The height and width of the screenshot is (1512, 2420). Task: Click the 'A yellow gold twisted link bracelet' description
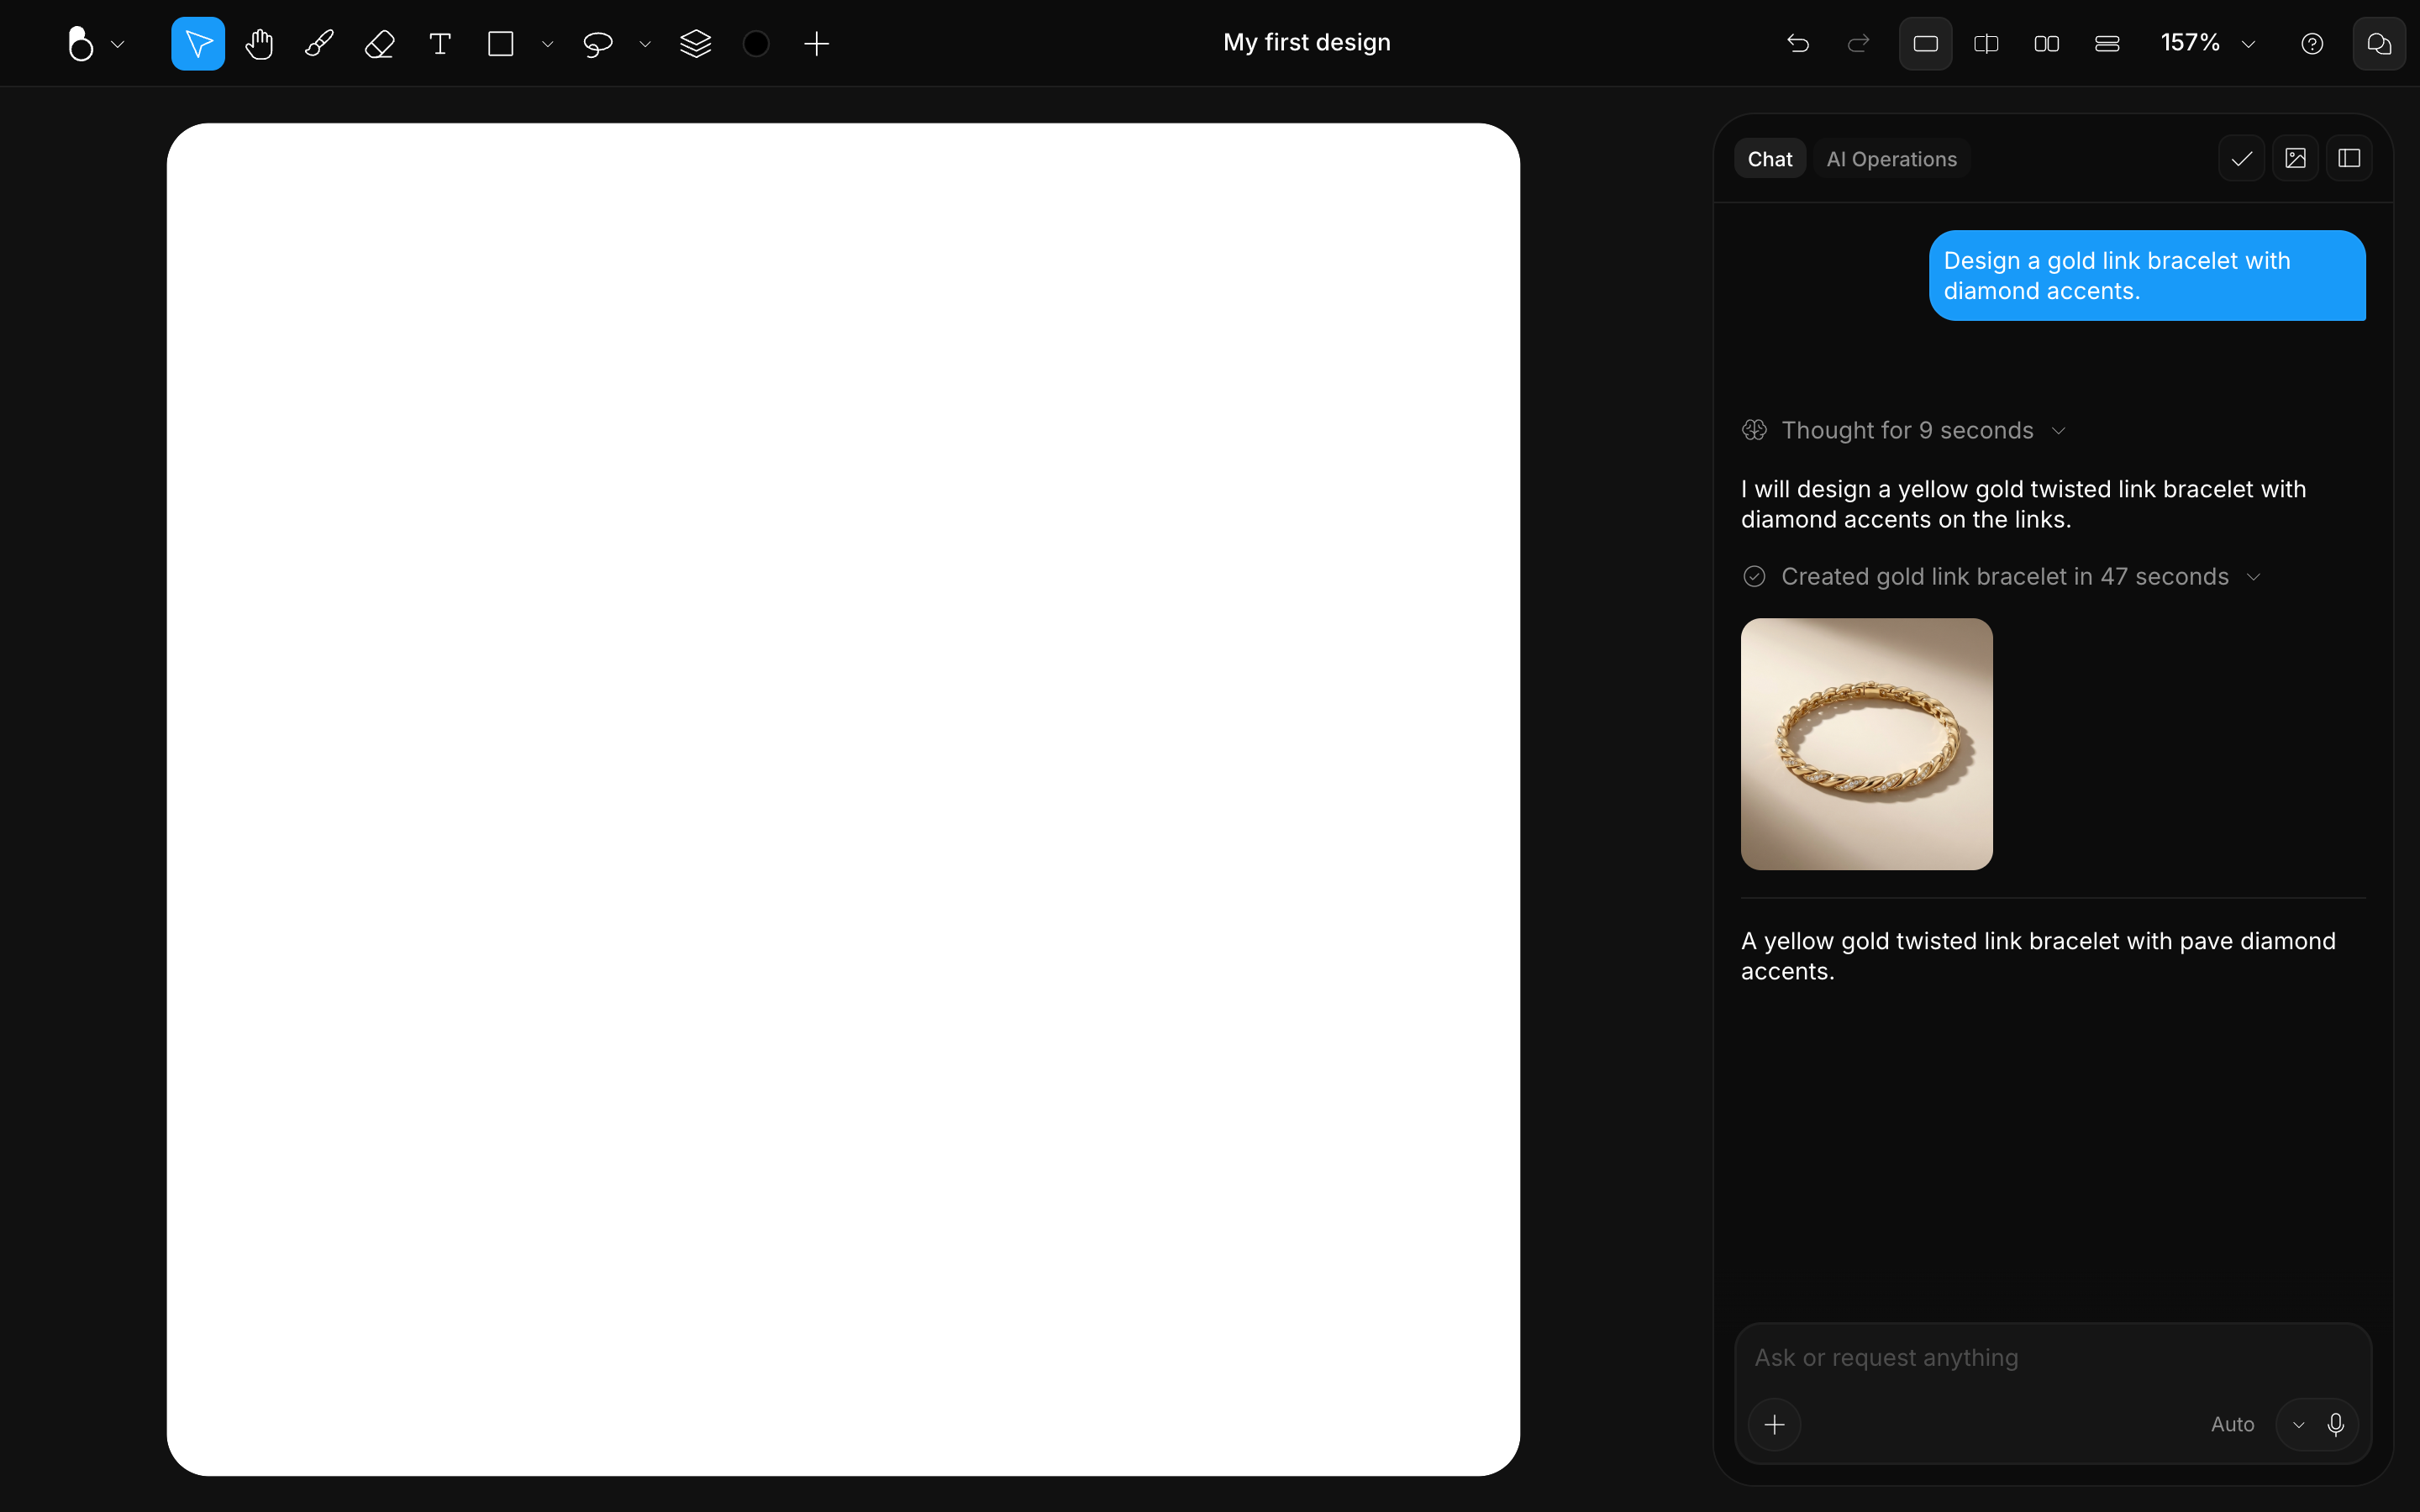click(2038, 956)
